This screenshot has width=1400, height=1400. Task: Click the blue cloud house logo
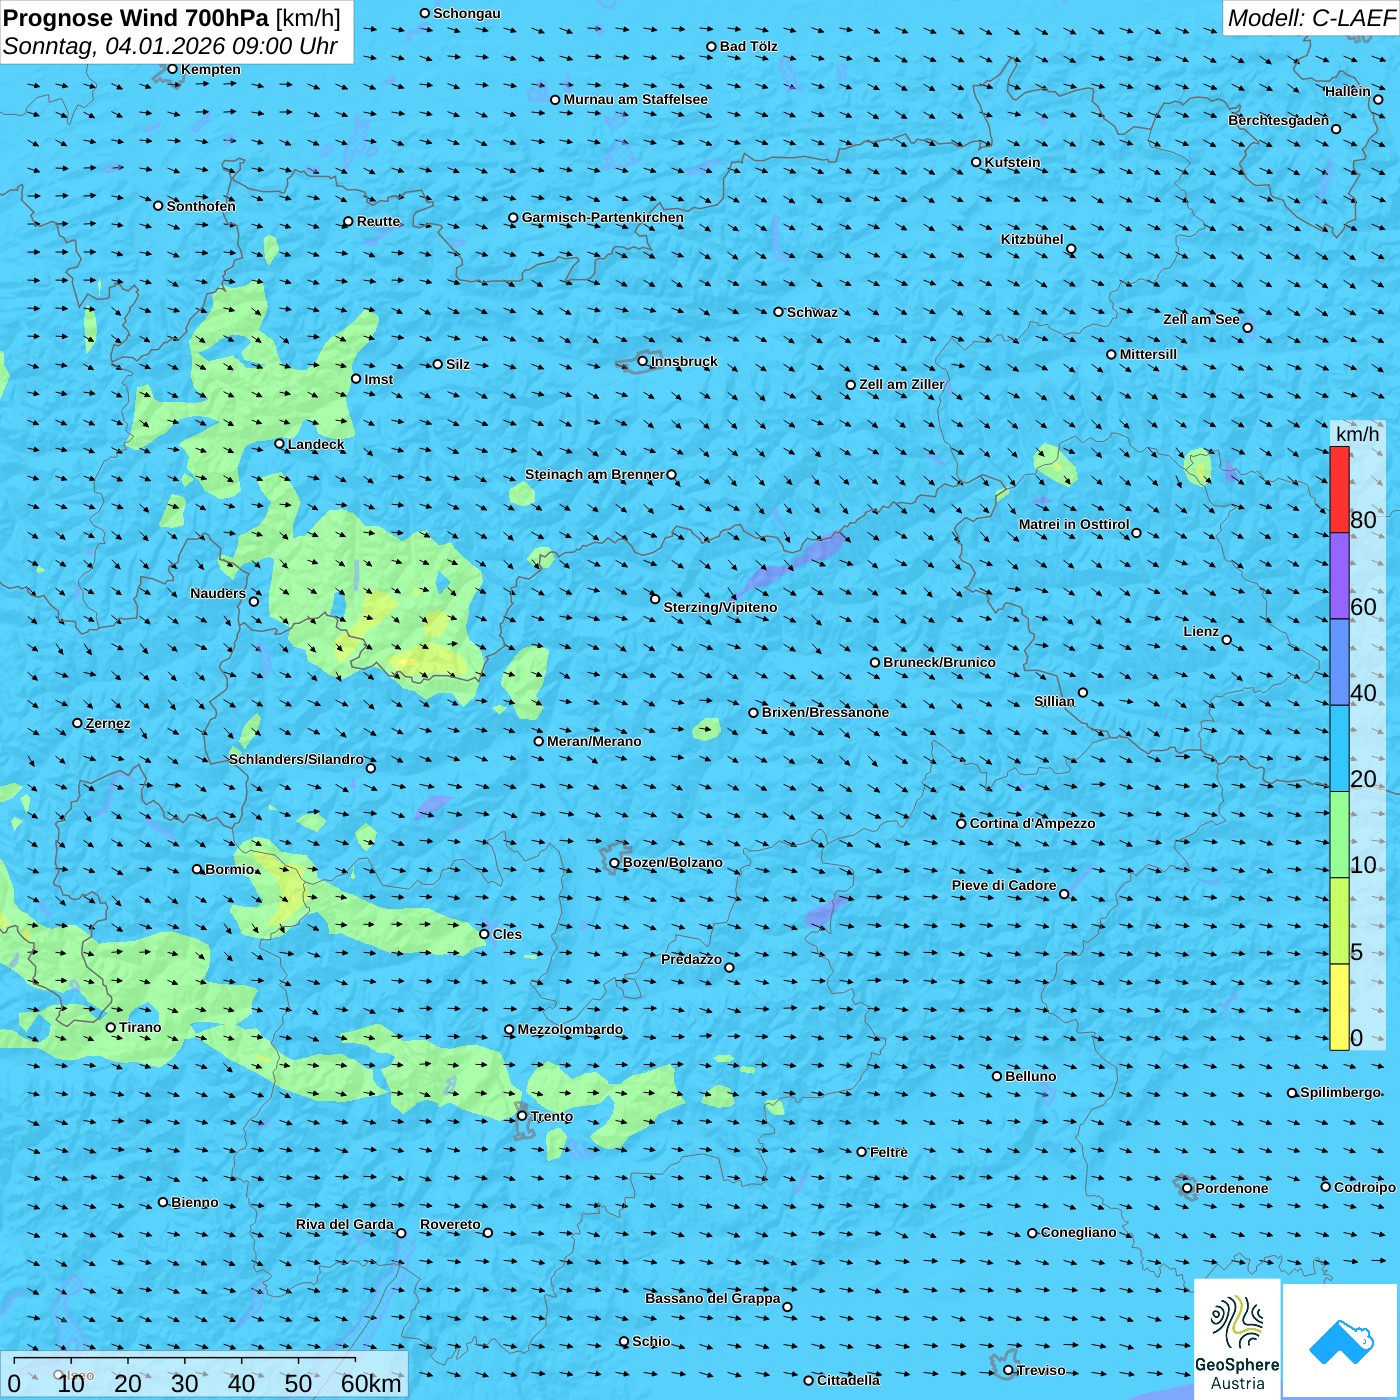tap(1340, 1340)
